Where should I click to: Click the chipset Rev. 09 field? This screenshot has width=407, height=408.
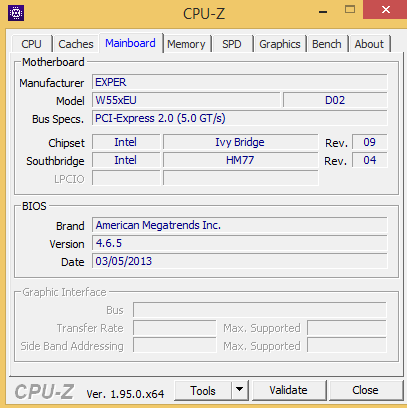pos(370,142)
